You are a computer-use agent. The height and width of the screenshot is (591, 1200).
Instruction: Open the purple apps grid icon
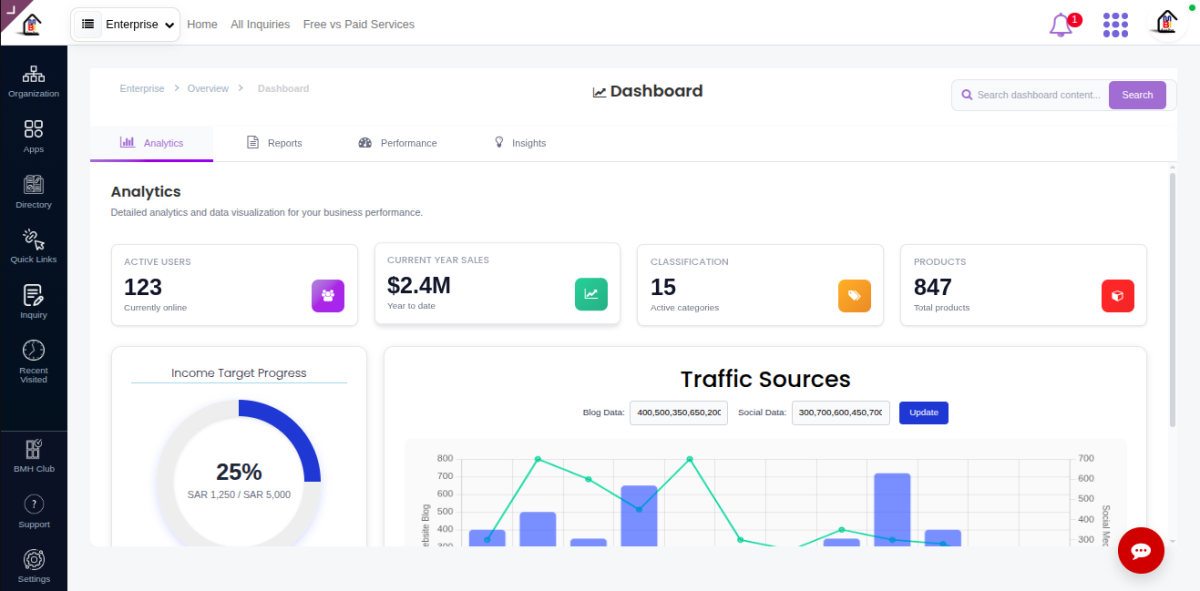tap(1115, 25)
